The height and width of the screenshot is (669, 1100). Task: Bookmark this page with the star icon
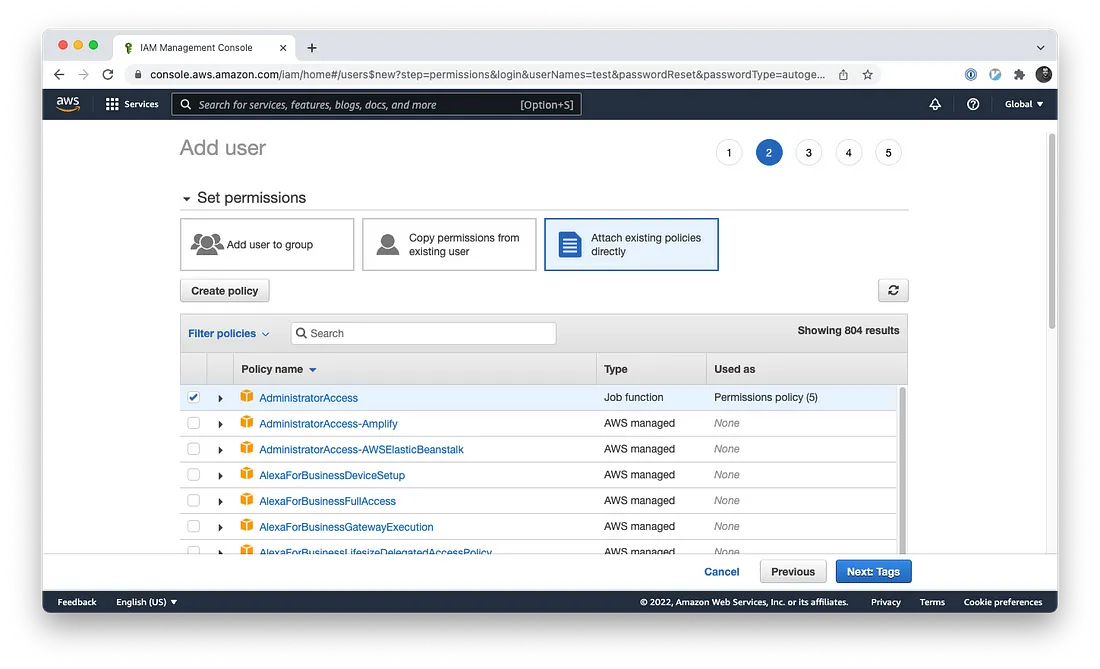[x=868, y=74]
